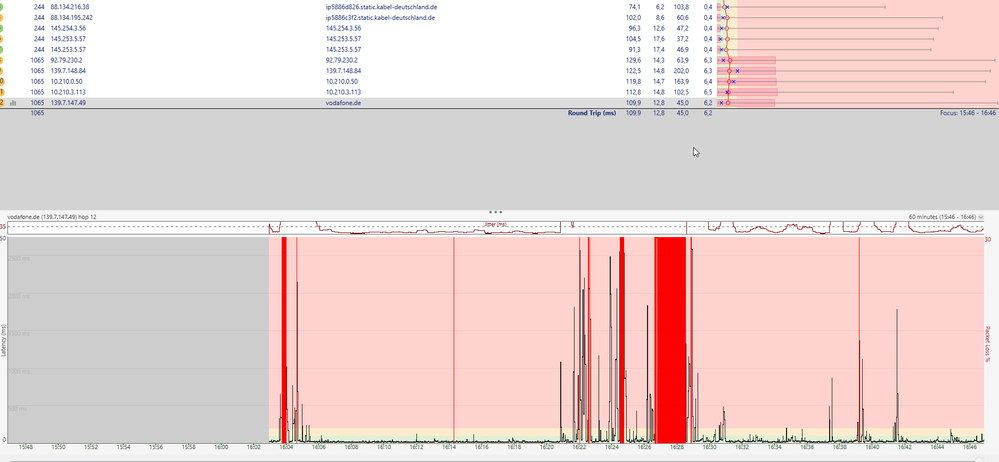The width and height of the screenshot is (999, 462).
Task: Click the thin red packet loss line near 16:14
Action: coord(454,340)
